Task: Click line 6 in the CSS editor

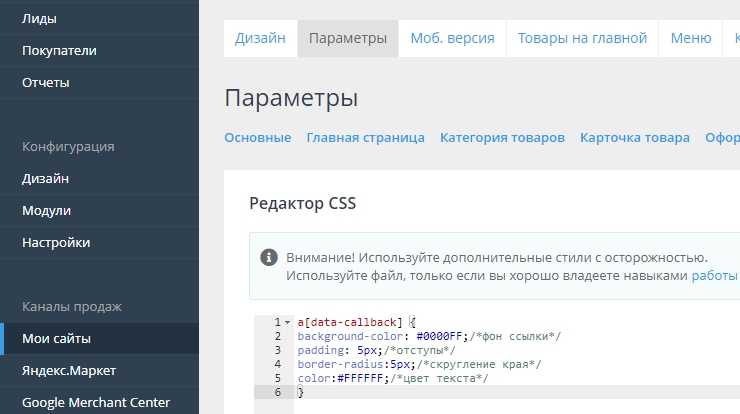Action: [x=400, y=392]
